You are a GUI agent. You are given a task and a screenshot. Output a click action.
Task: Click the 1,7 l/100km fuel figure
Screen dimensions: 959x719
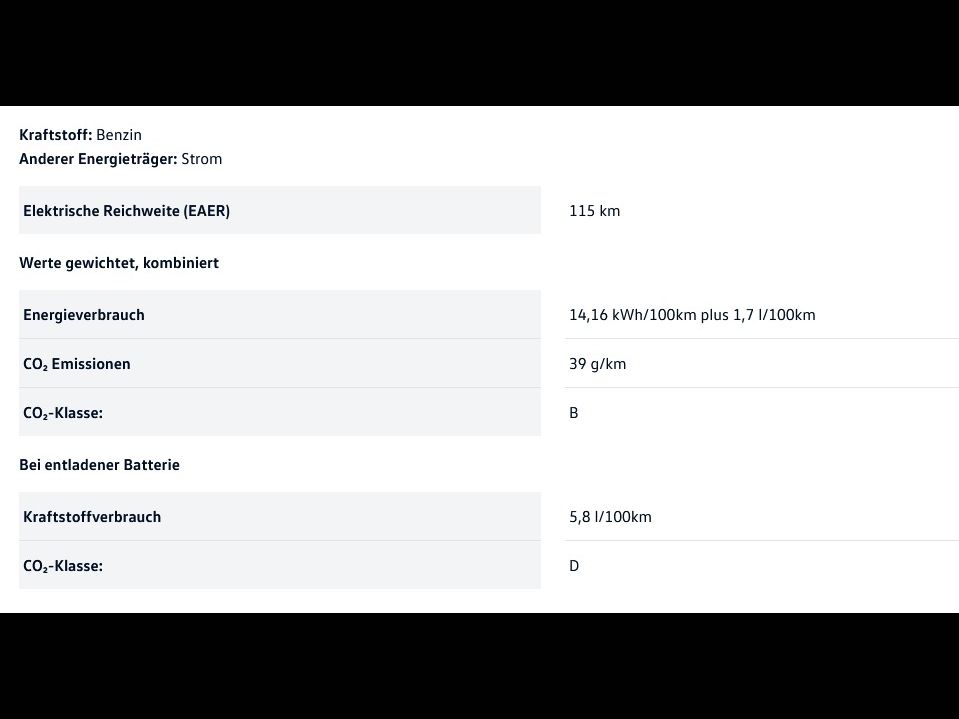click(x=774, y=315)
